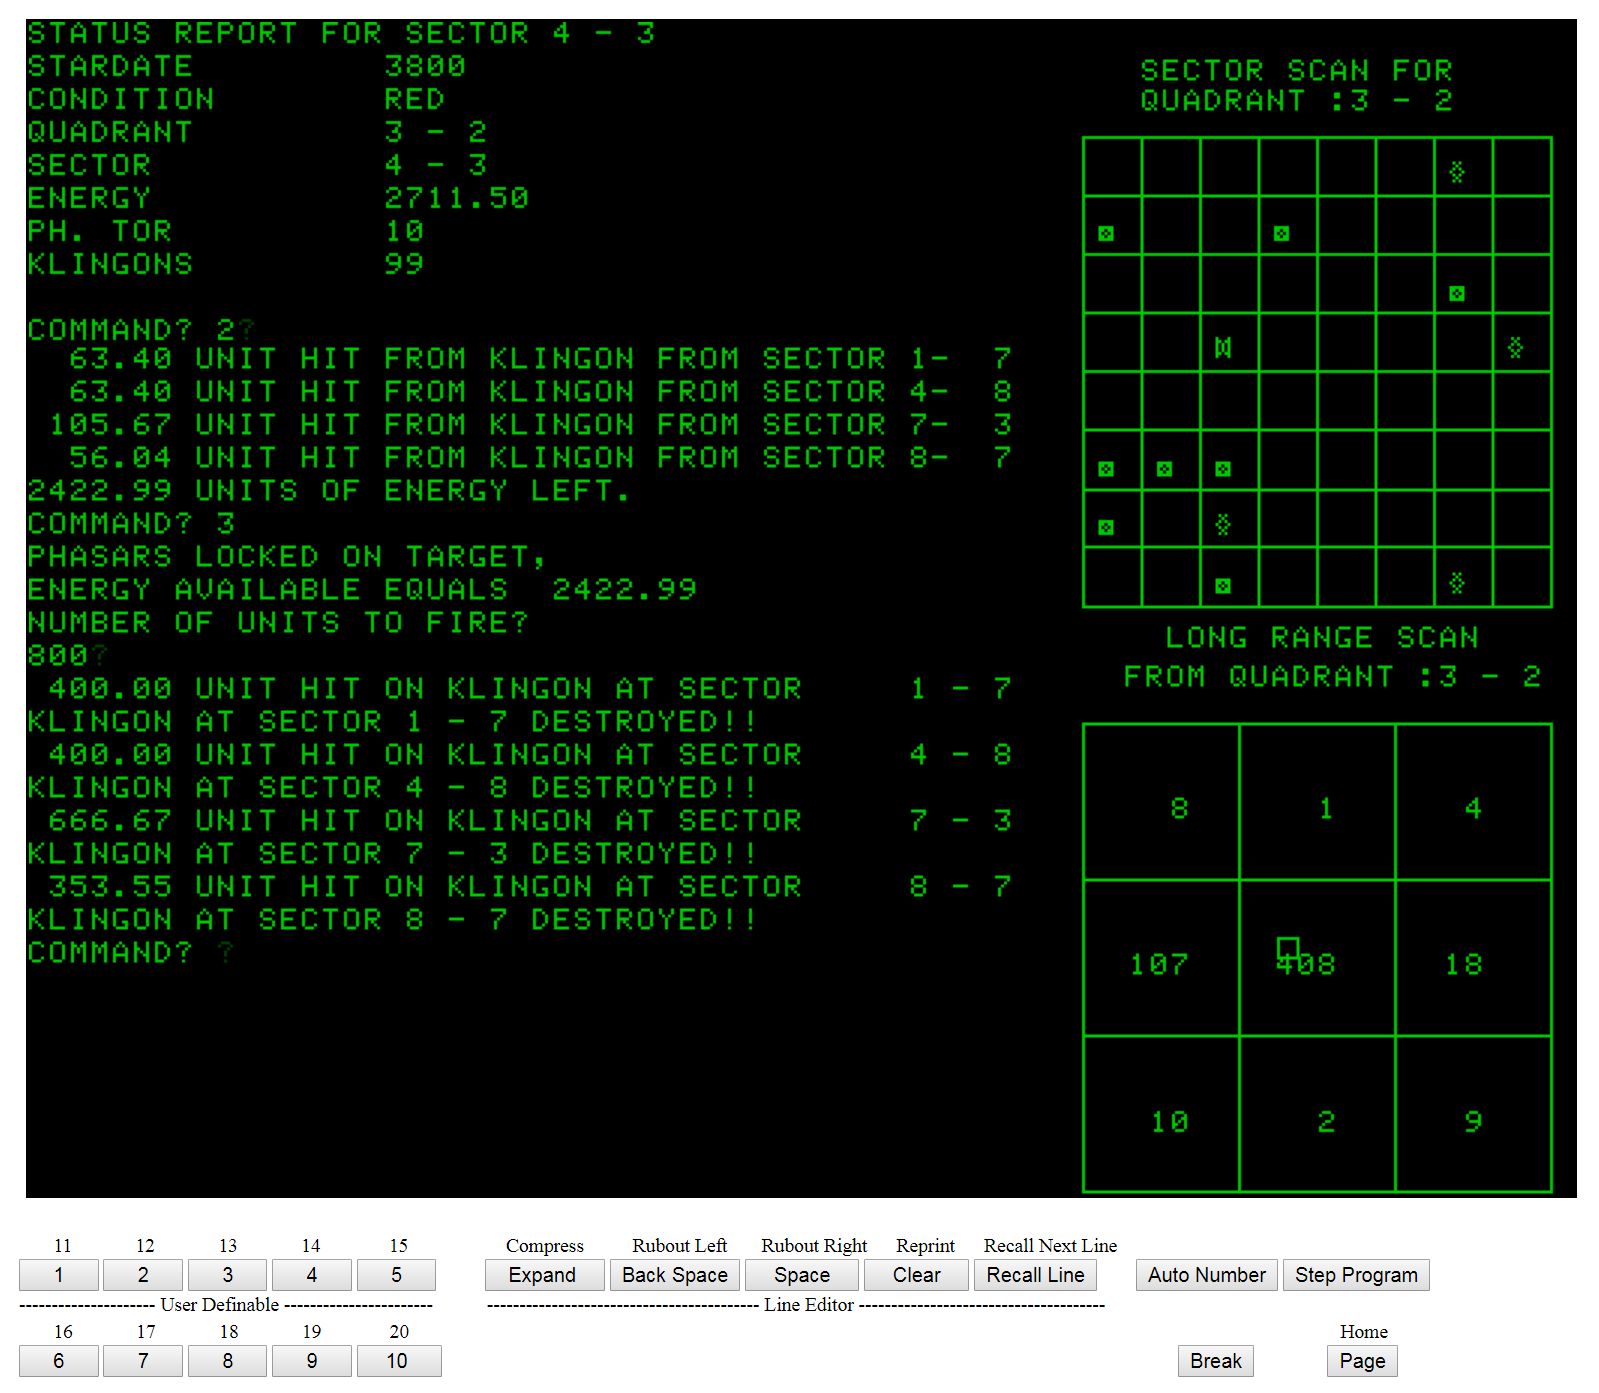The width and height of the screenshot is (1599, 1393).
Task: Click the "PH. TOR 10" line
Action: (226, 232)
